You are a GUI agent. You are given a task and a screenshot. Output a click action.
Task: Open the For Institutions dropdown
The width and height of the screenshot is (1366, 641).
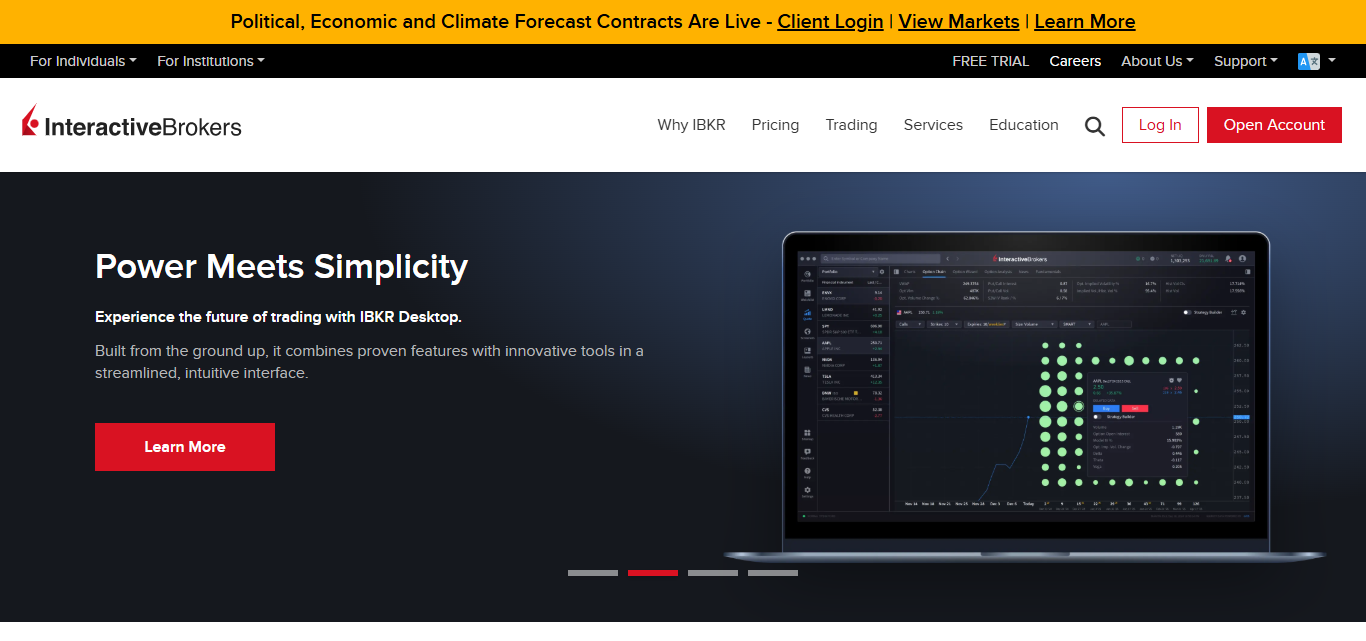tap(211, 61)
